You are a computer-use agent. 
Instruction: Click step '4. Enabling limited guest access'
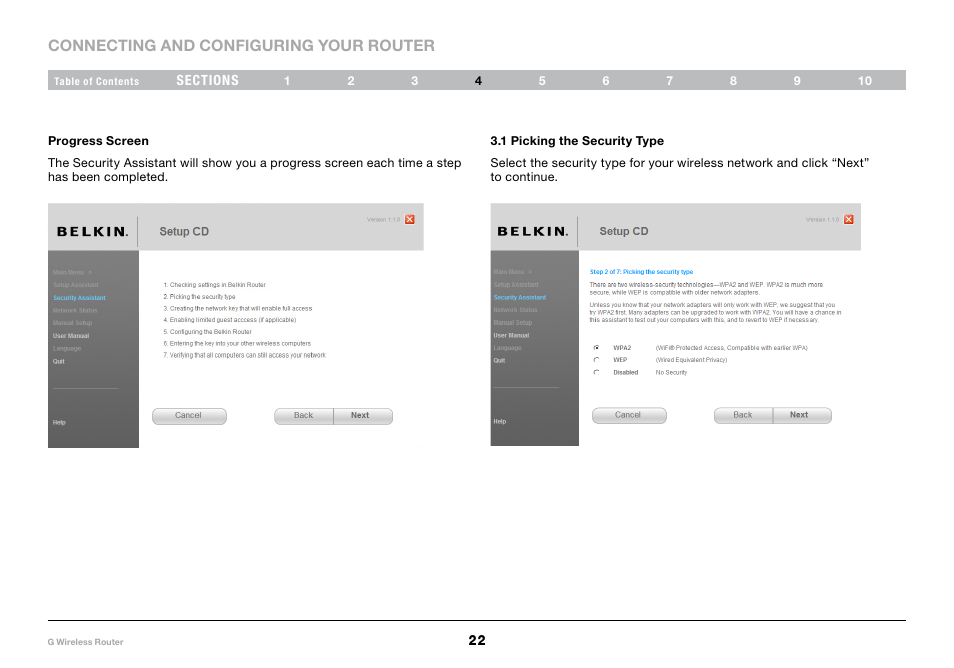(x=229, y=320)
